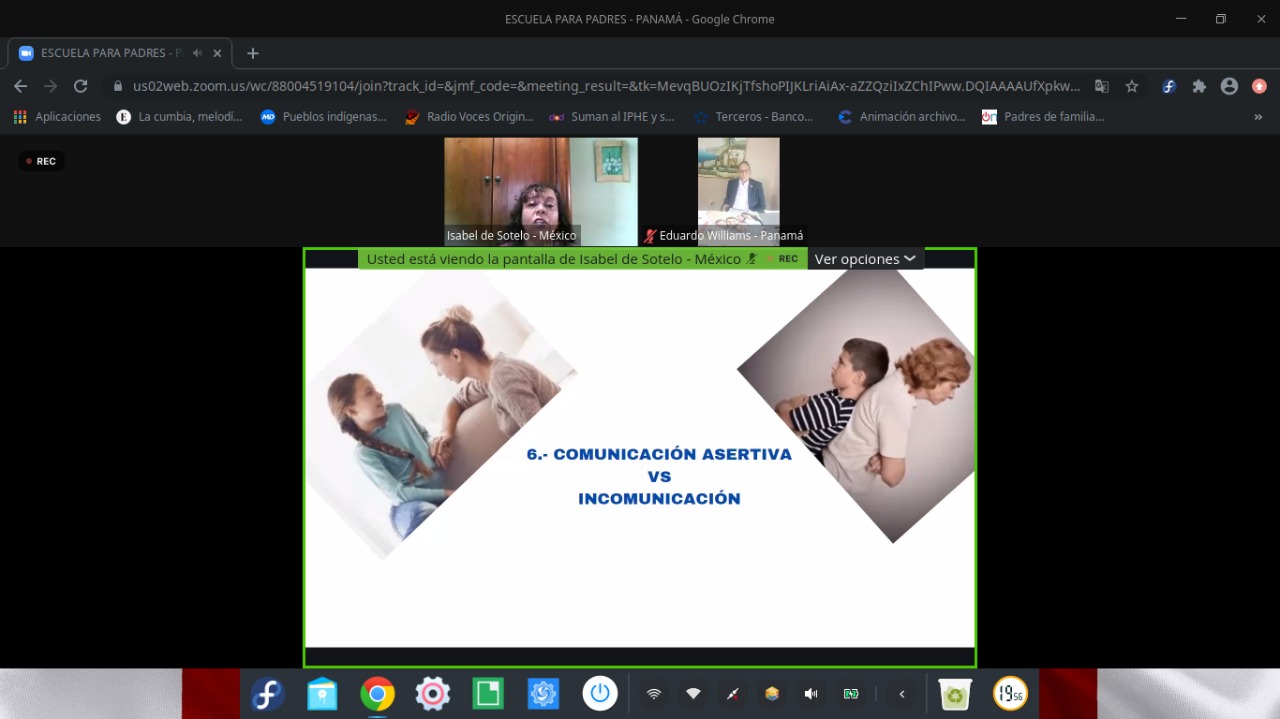Open the Aplicaciones bookmarks shortcut
The width and height of the screenshot is (1280, 719).
[57, 117]
